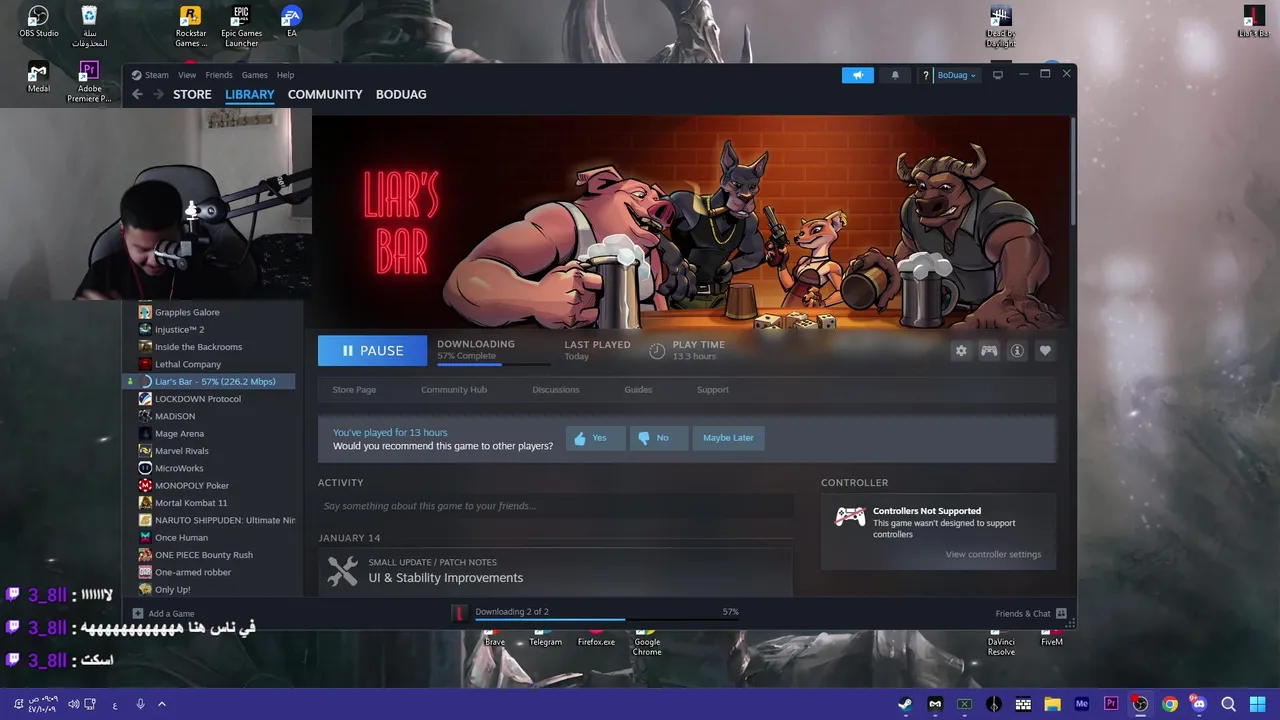Screen dimensions: 1280x720
Task: Expand the BoDuag account dropdown
Action: pos(957,75)
